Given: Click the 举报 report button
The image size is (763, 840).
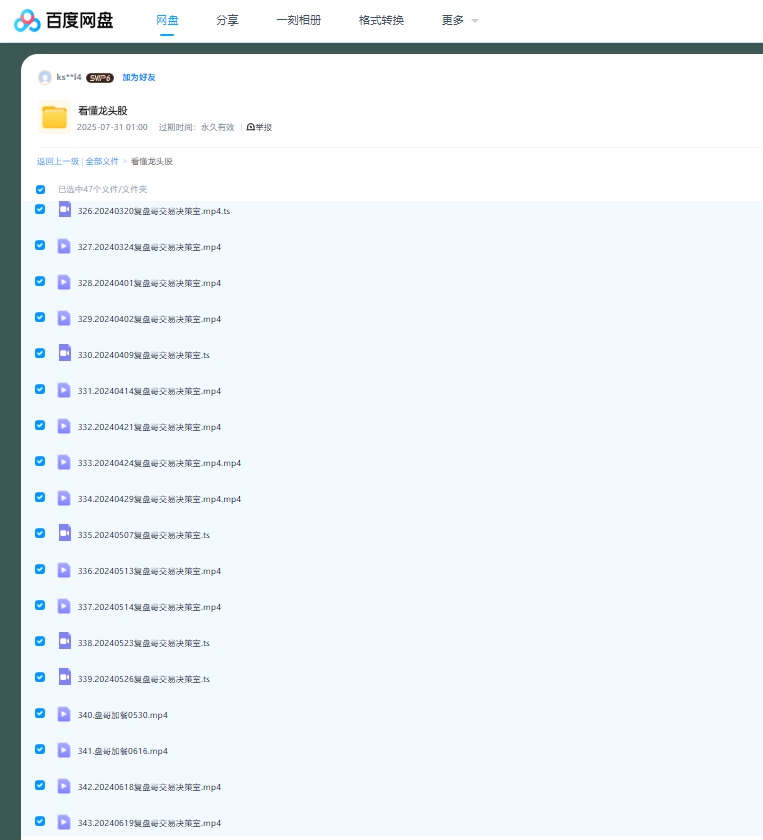Looking at the screenshot, I should [x=259, y=127].
